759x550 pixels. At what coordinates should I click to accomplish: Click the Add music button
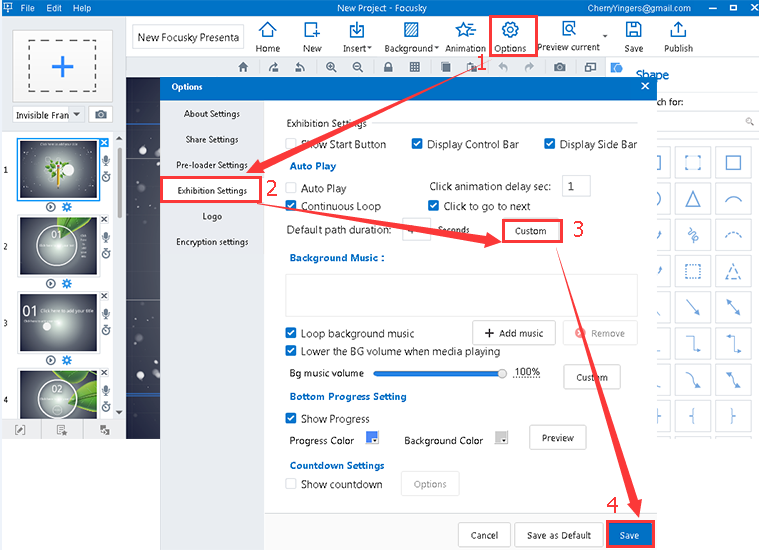click(x=514, y=333)
